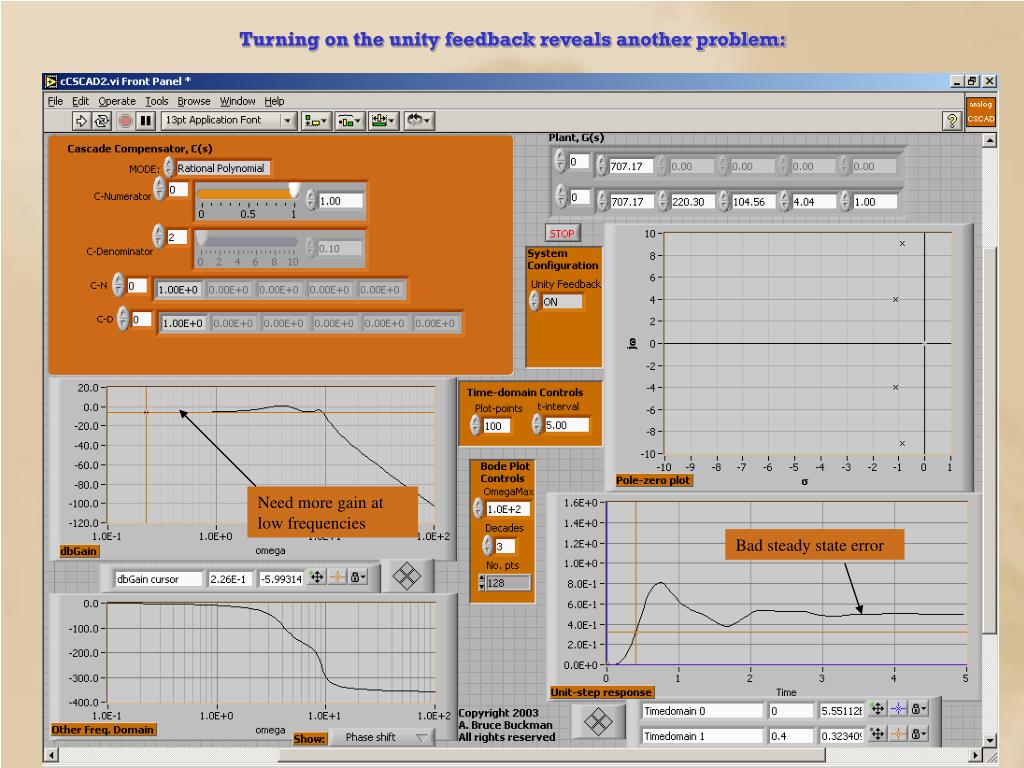
Task: Step the C-D array index control
Action: tap(123, 319)
